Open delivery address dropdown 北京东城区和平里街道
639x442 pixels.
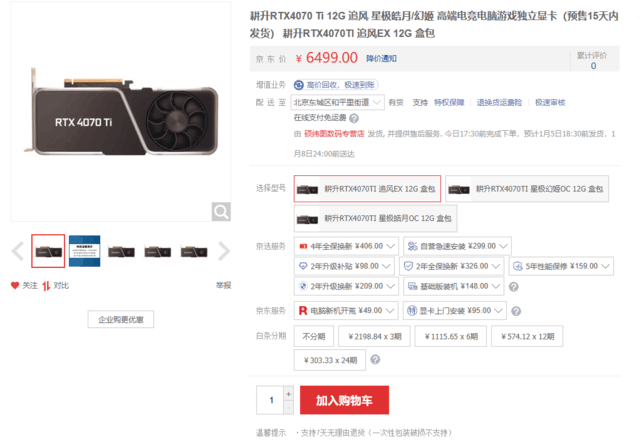[x=337, y=102]
